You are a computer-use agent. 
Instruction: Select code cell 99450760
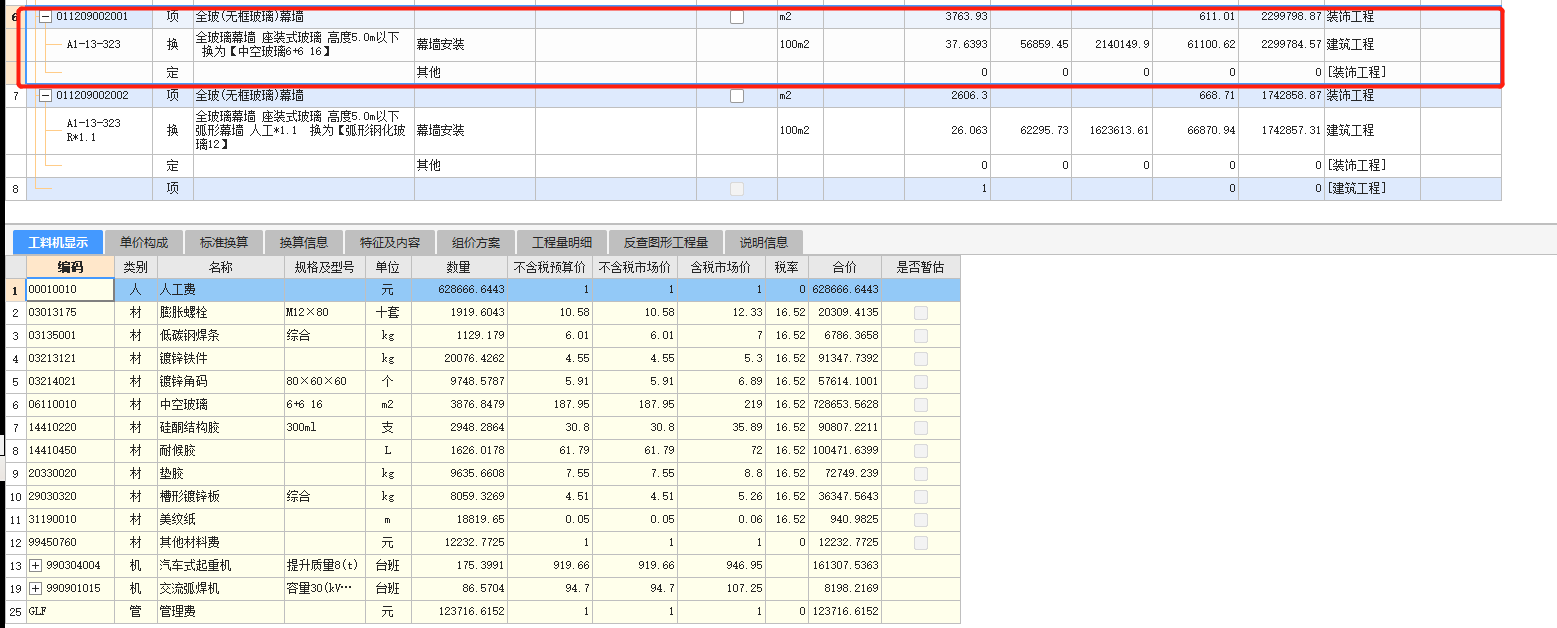tap(70, 543)
